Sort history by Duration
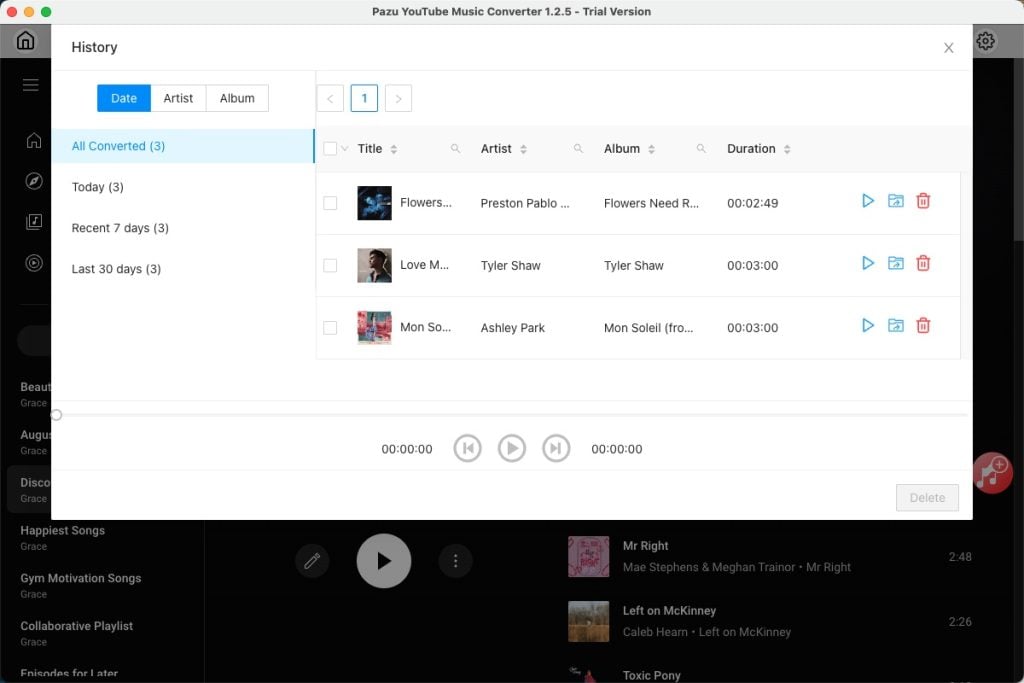Viewport: 1024px width, 683px height. click(788, 148)
